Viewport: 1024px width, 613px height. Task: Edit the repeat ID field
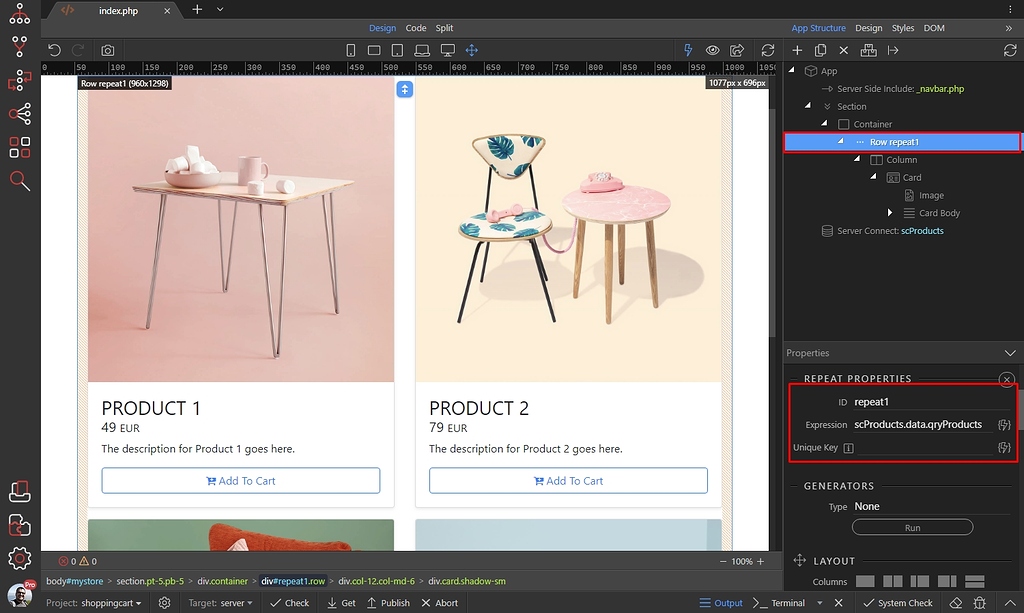click(x=931, y=402)
